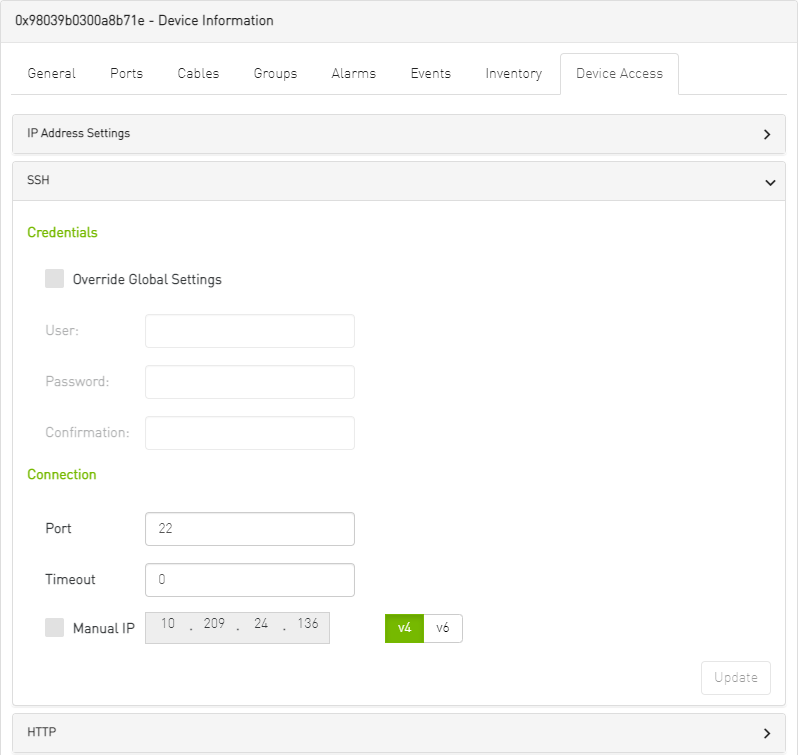Click the Password input field
The height and width of the screenshot is (755, 798).
coord(249,382)
